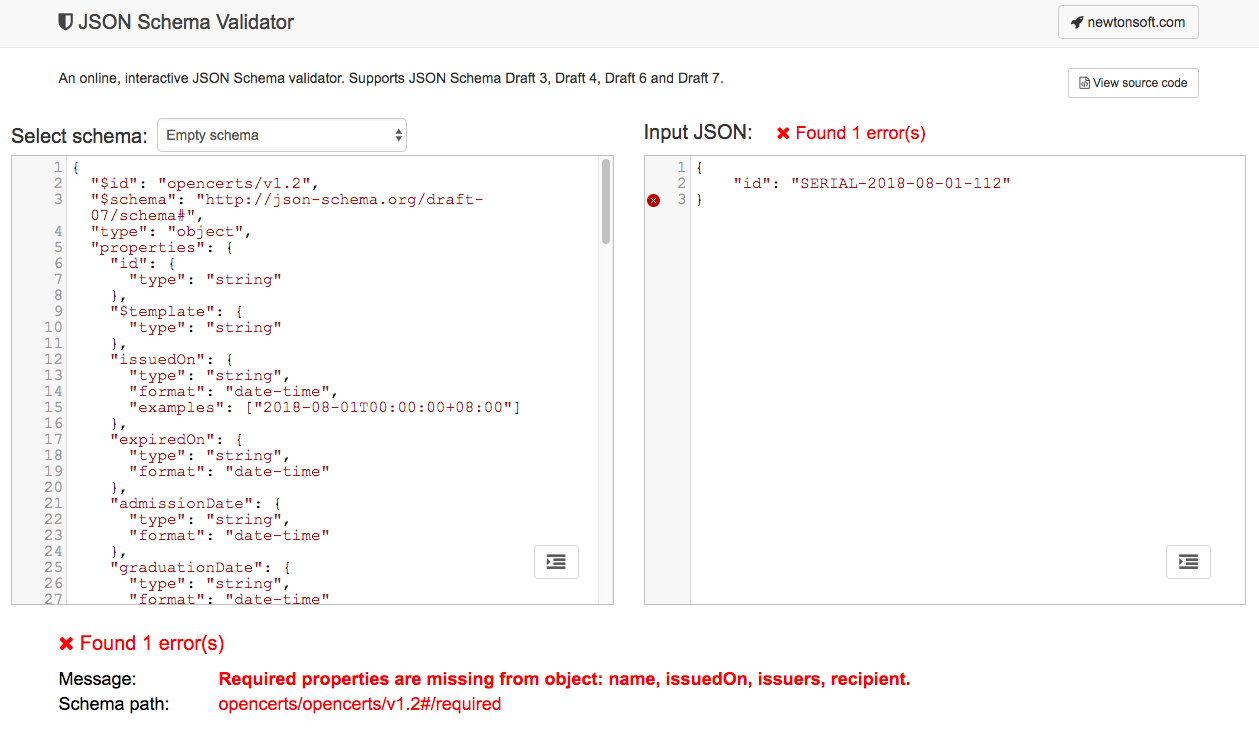Click the schema editor's vertical scrollbar

pos(606,202)
